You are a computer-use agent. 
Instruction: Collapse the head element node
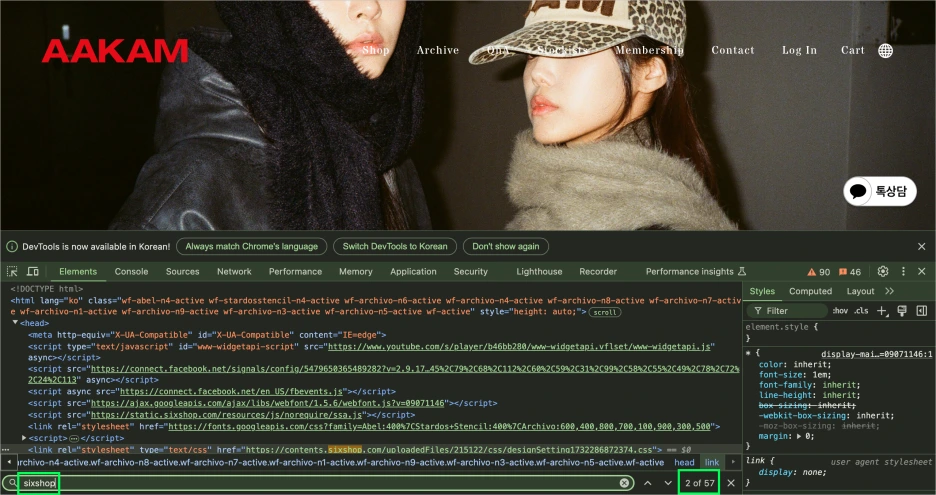[15, 323]
